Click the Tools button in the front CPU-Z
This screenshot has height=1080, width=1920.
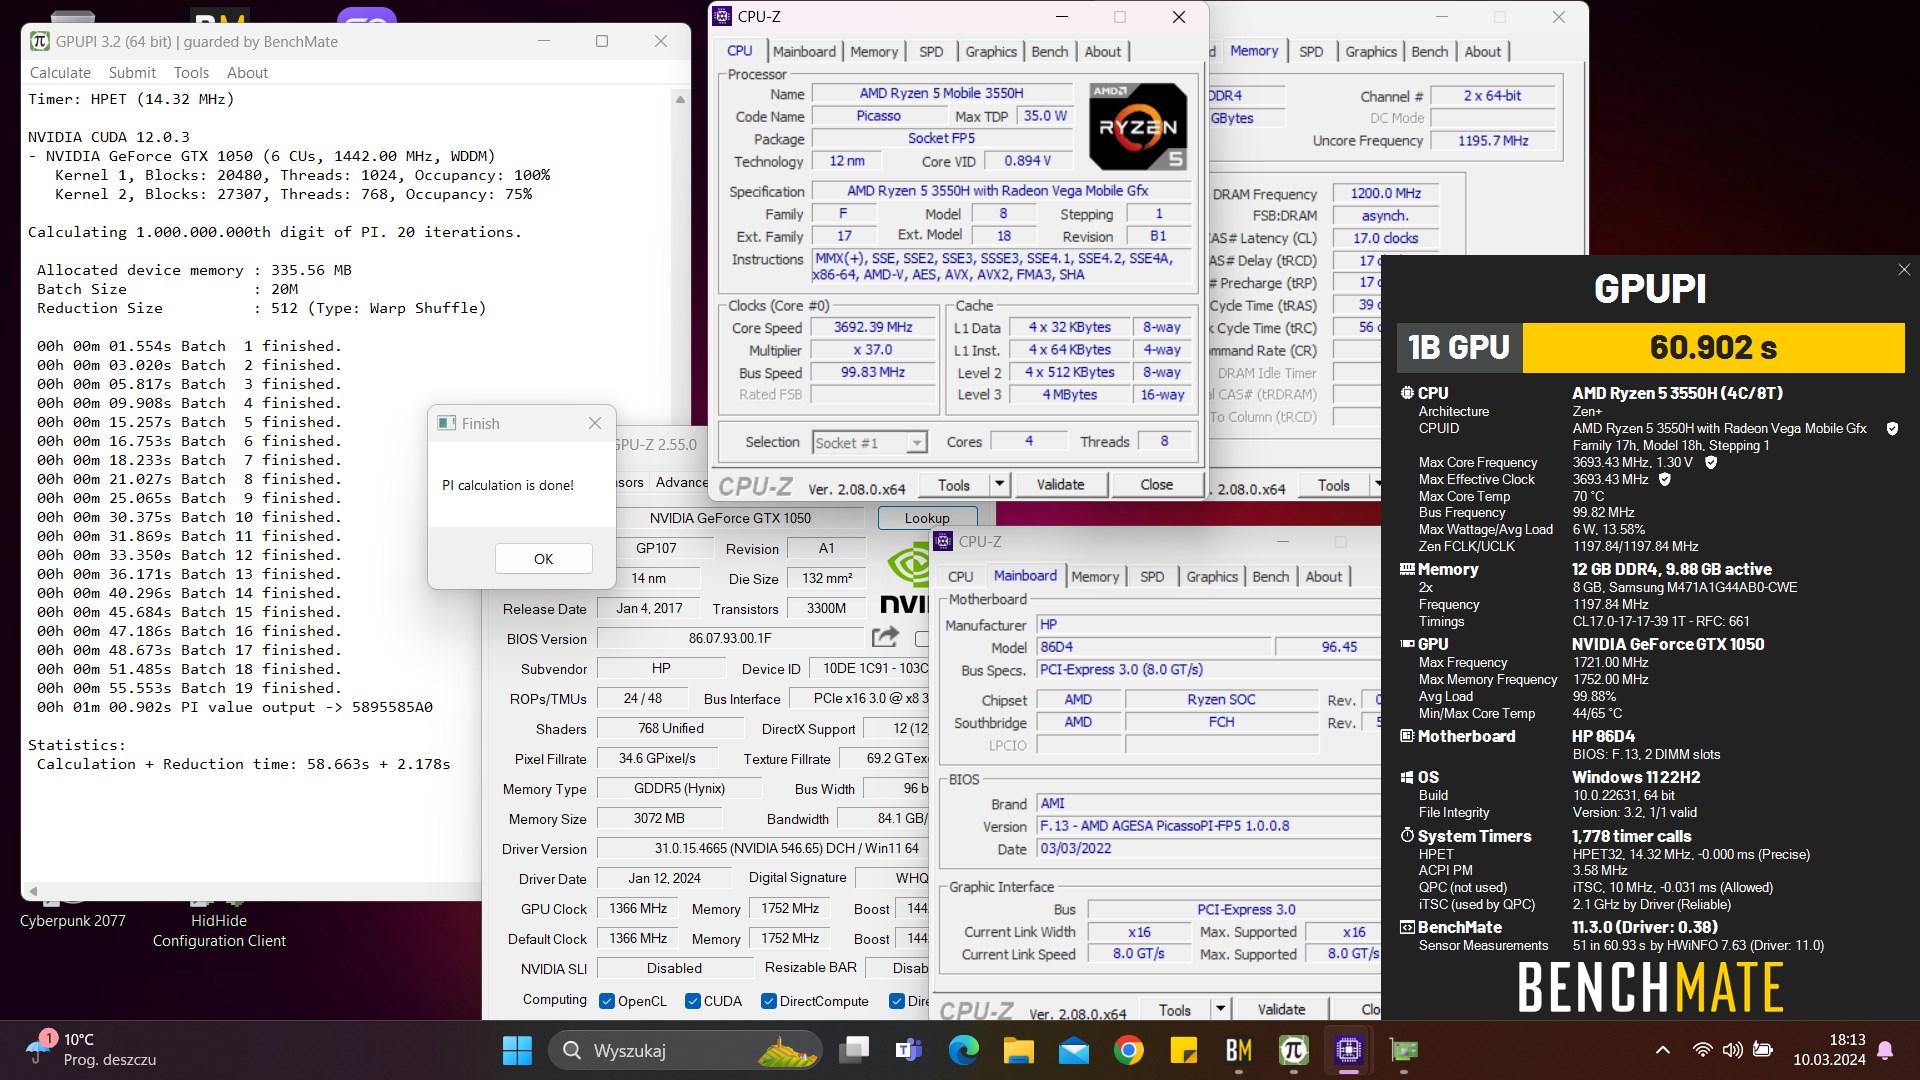(x=953, y=484)
